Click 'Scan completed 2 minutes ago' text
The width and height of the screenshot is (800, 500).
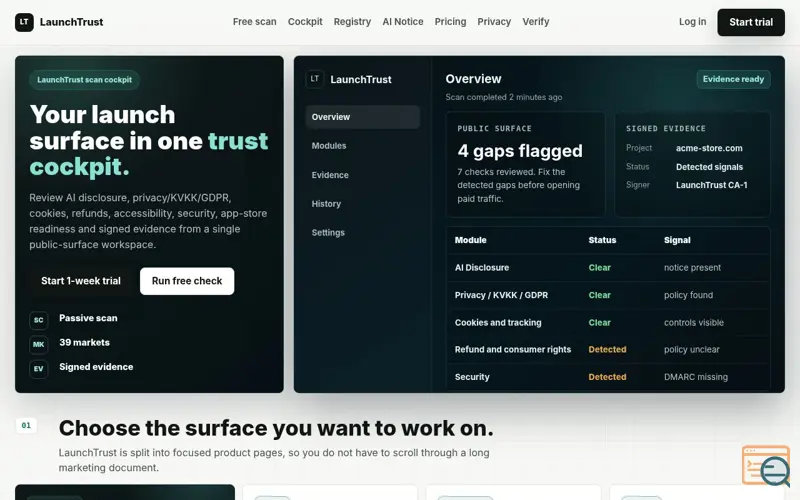(504, 97)
